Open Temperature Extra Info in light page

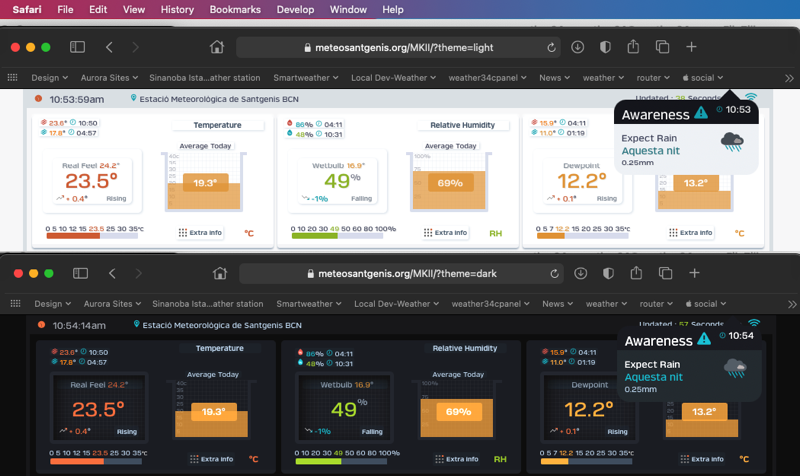[x=200, y=233]
